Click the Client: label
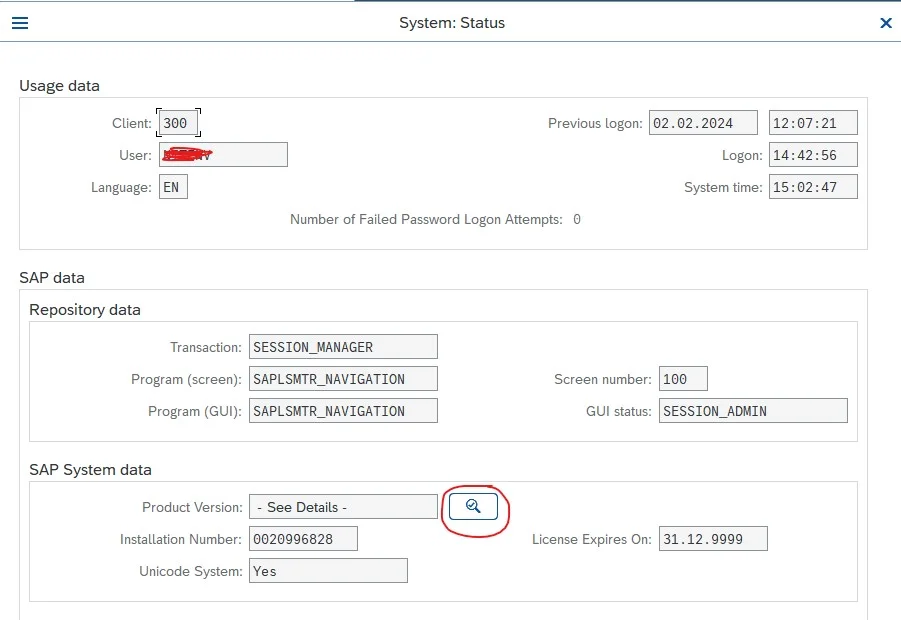The image size is (901, 620). click(x=132, y=123)
